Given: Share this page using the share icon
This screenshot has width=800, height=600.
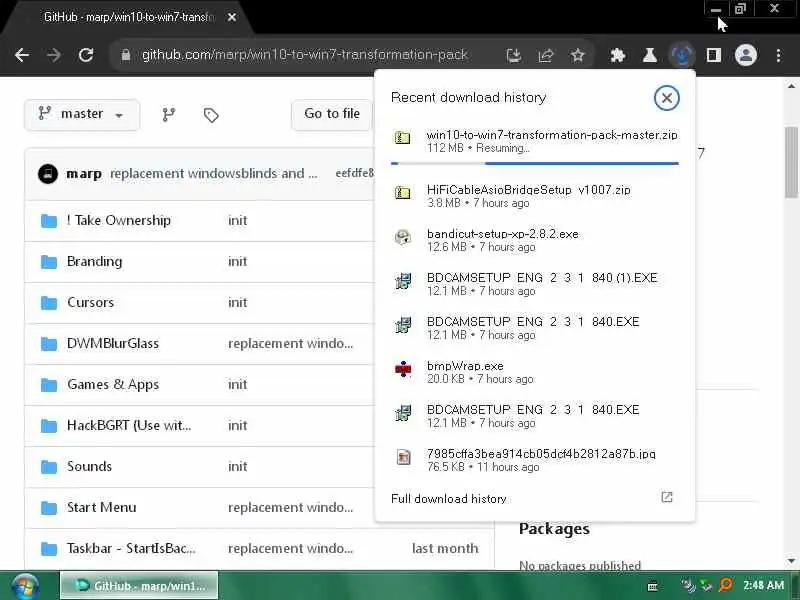Looking at the screenshot, I should [x=545, y=55].
